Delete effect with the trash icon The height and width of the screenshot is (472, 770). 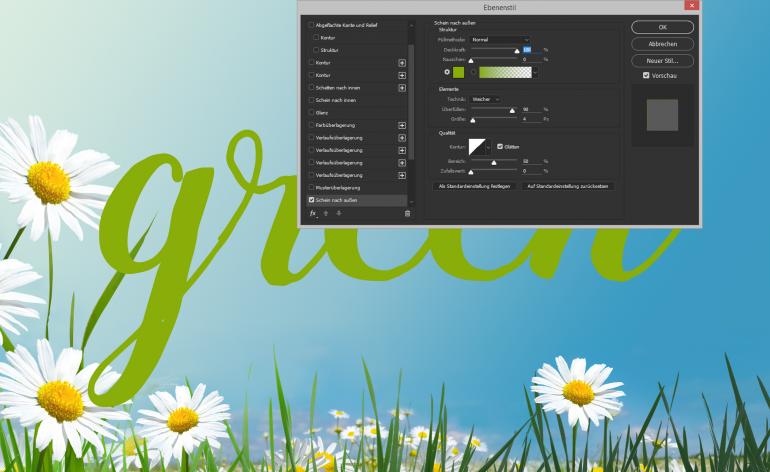[407, 213]
